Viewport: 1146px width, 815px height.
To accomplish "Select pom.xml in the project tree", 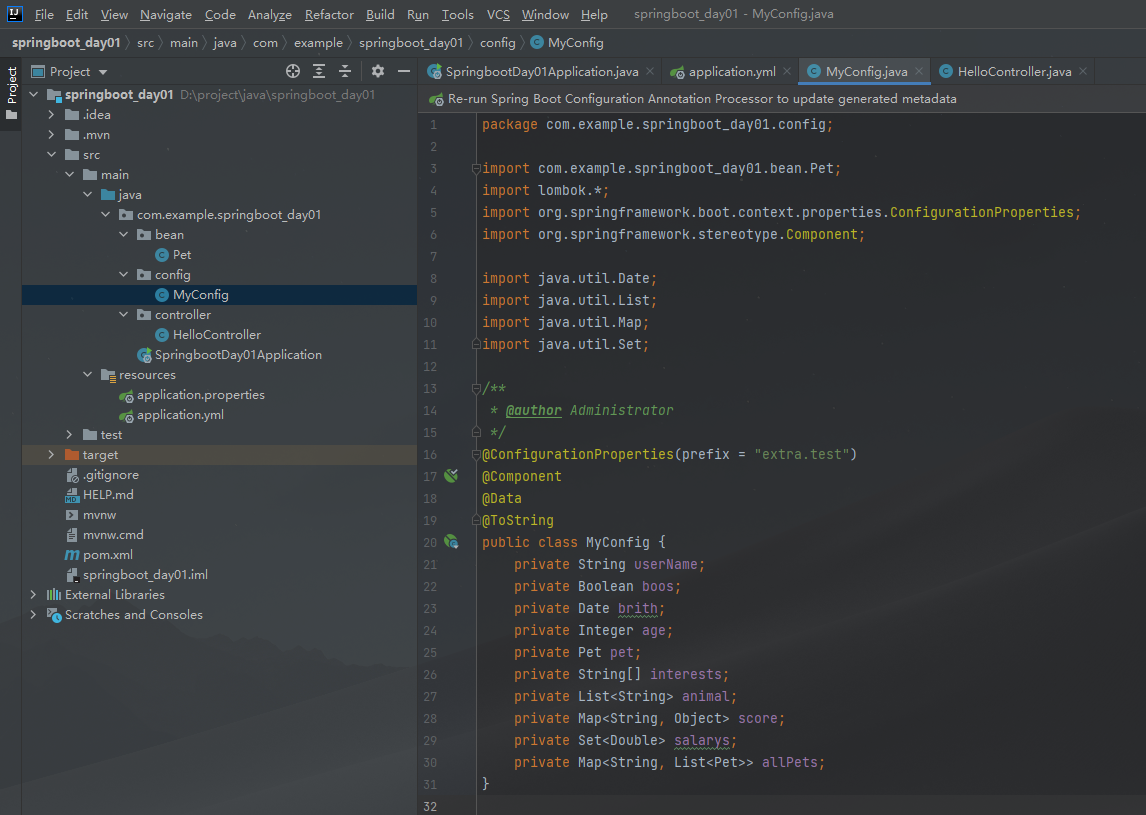I will point(108,555).
